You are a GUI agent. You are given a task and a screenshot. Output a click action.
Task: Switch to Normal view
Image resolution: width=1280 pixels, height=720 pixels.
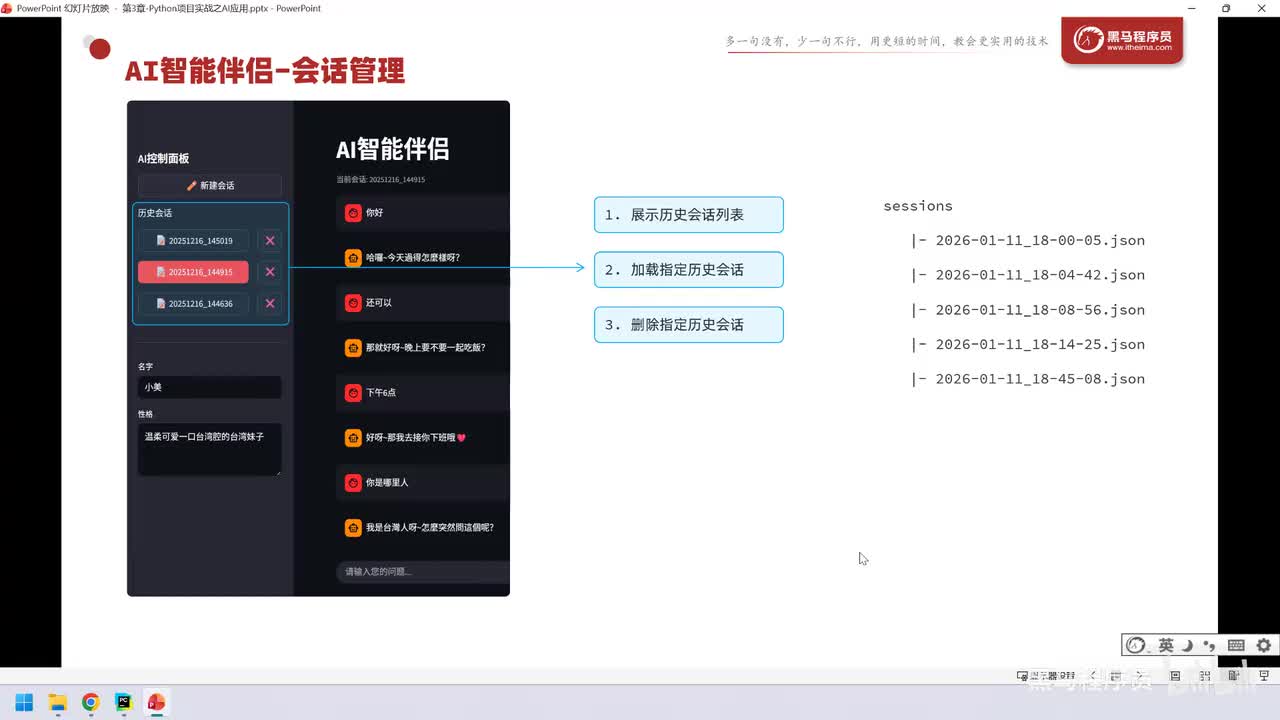[1176, 676]
